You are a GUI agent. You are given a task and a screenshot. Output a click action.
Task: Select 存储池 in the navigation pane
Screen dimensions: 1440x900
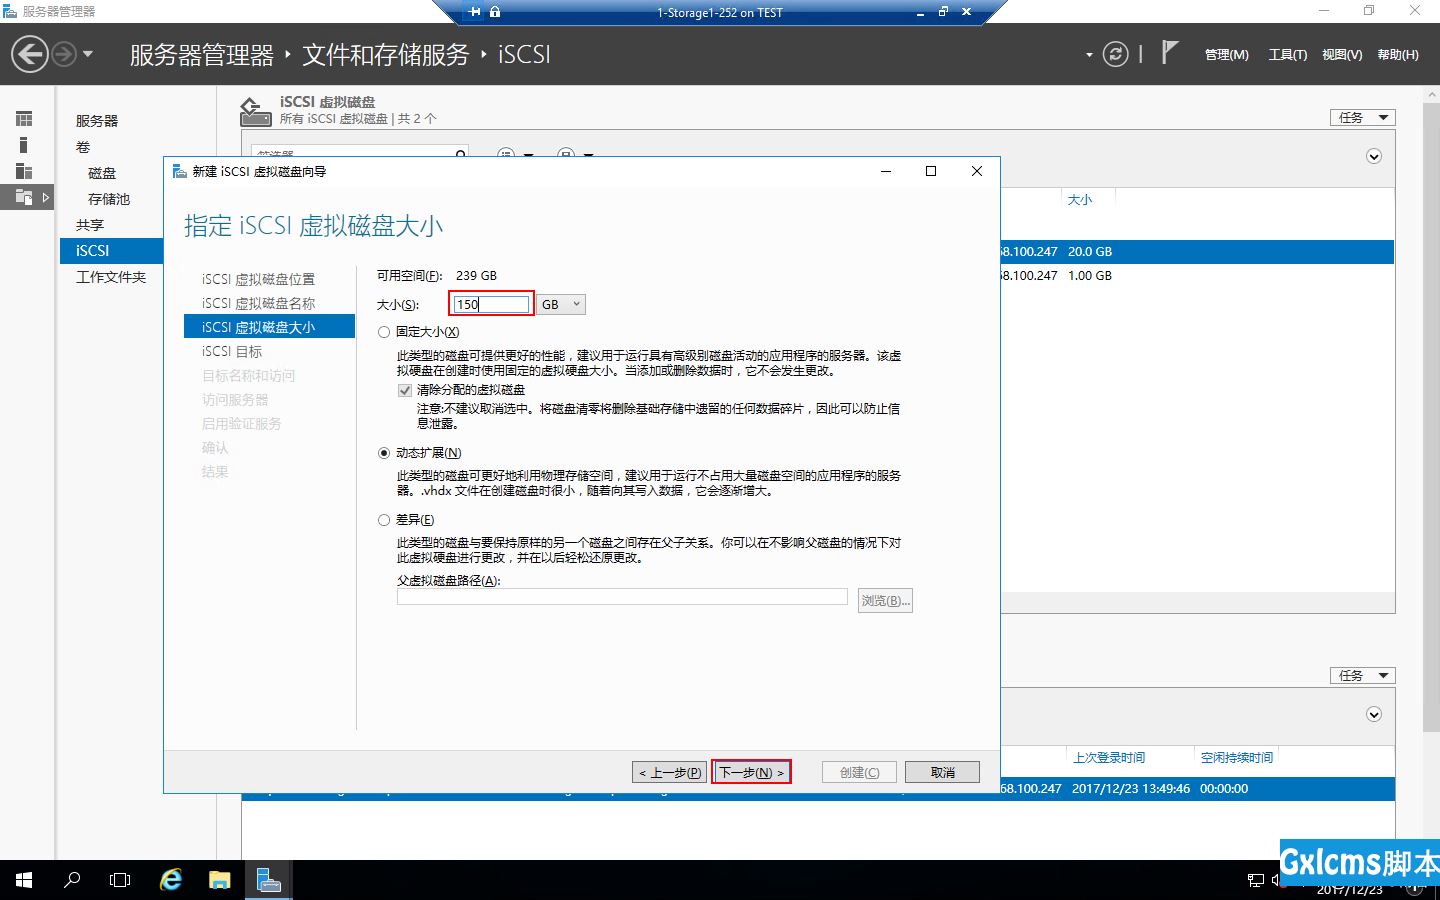pyautogui.click(x=109, y=199)
